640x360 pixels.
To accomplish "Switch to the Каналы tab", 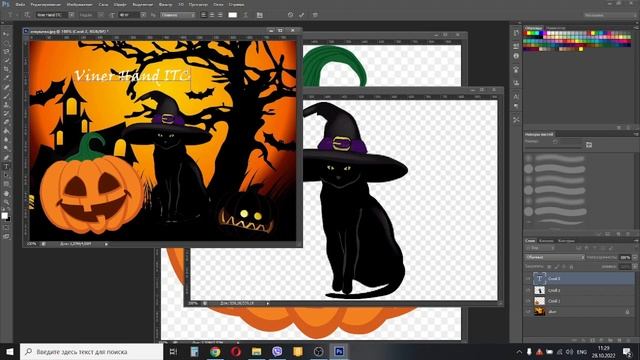I will (x=546, y=241).
